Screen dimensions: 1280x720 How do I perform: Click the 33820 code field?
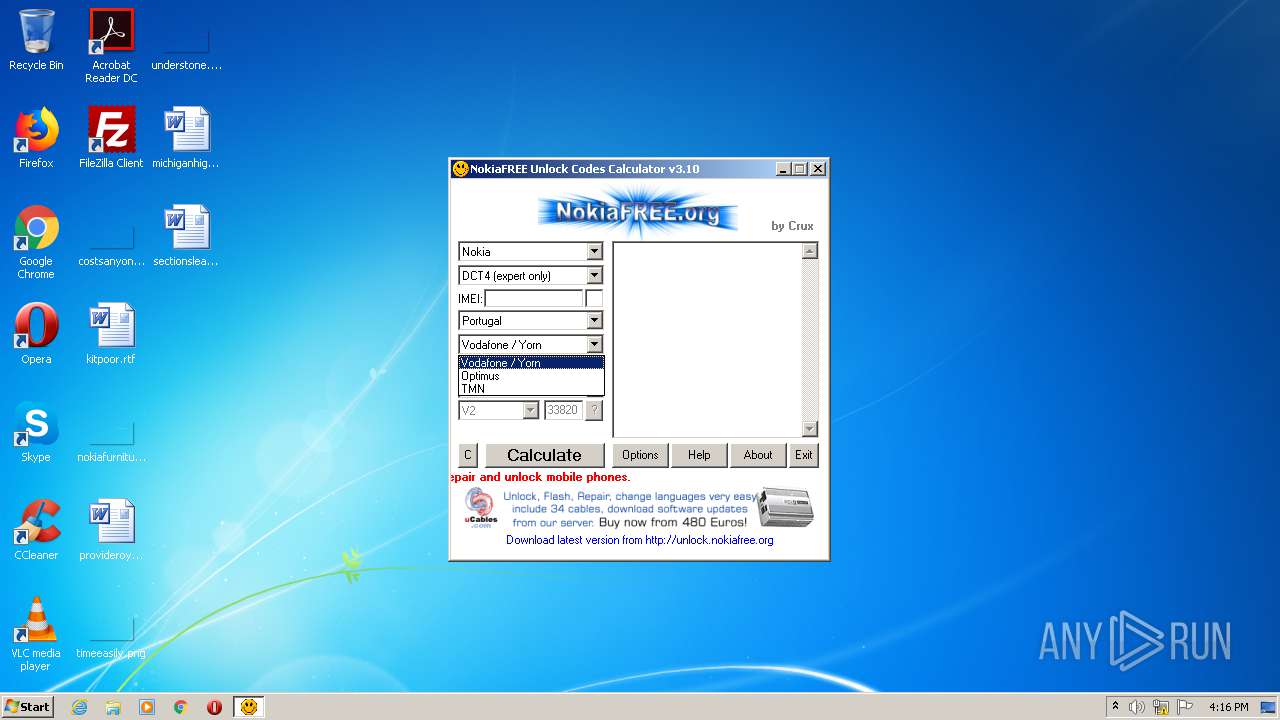click(x=563, y=410)
